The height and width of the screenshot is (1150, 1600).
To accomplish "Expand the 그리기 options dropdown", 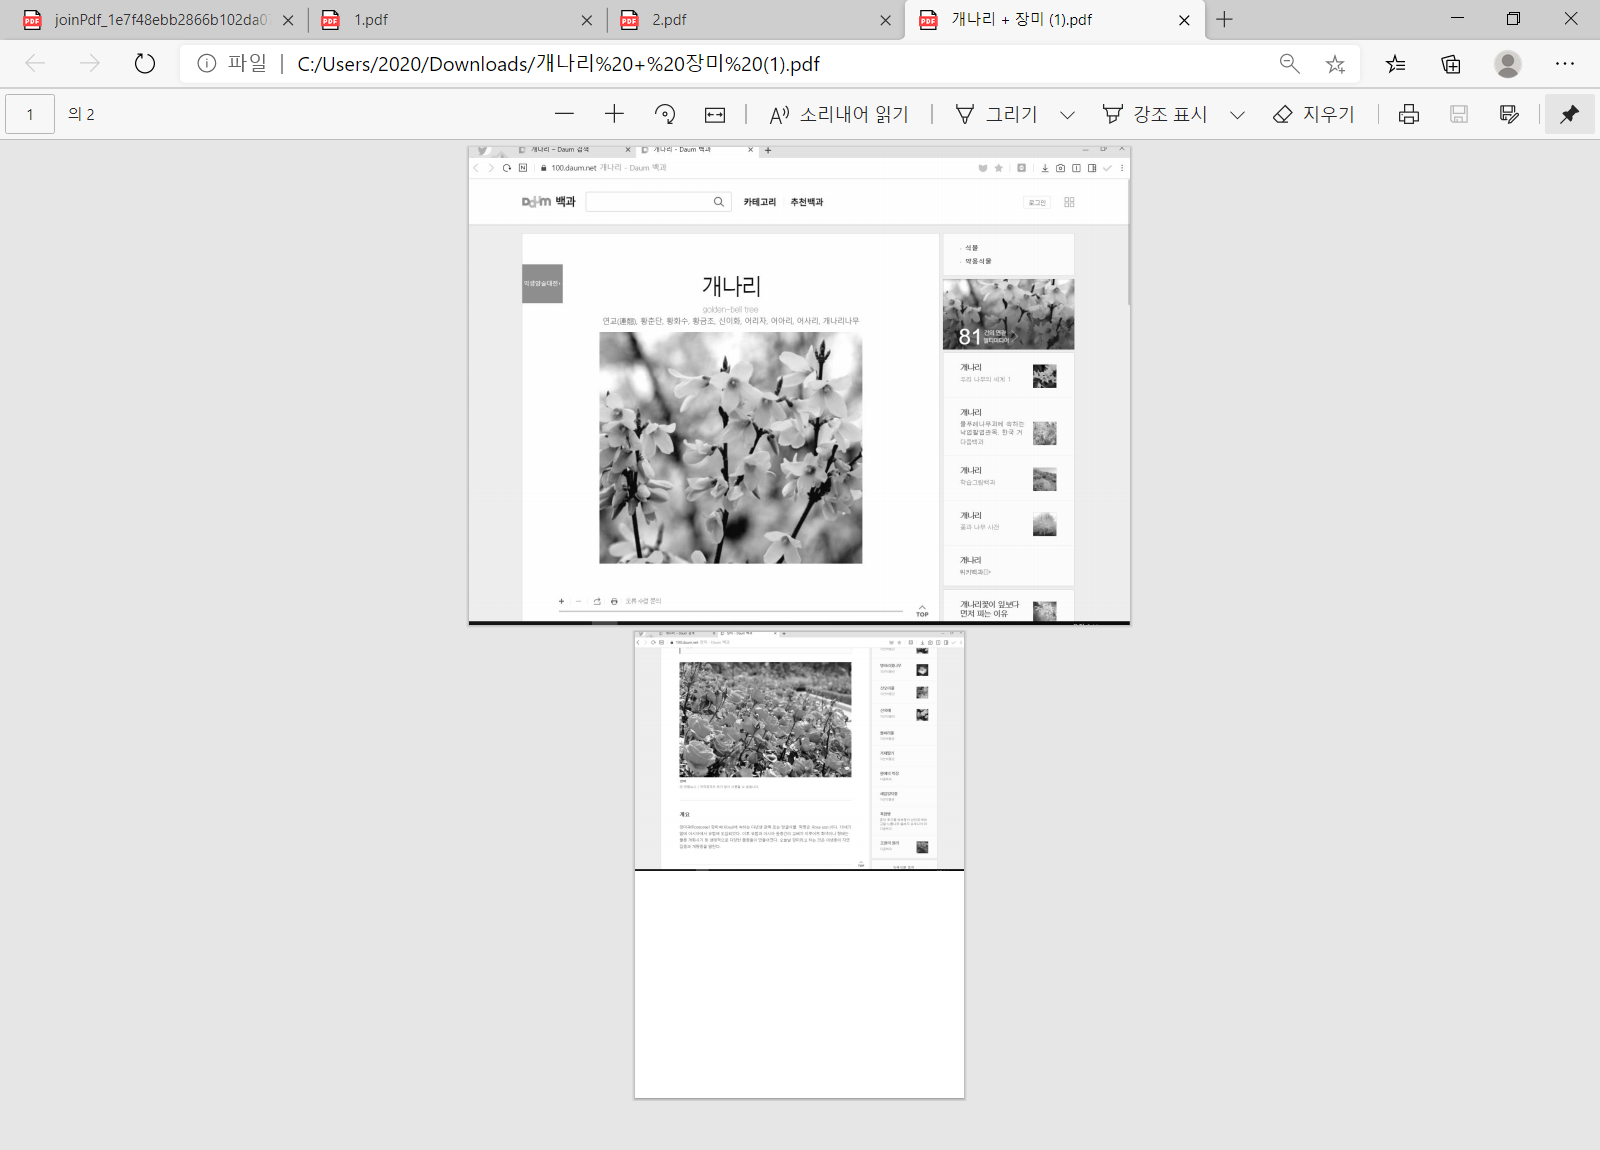I will [1067, 114].
